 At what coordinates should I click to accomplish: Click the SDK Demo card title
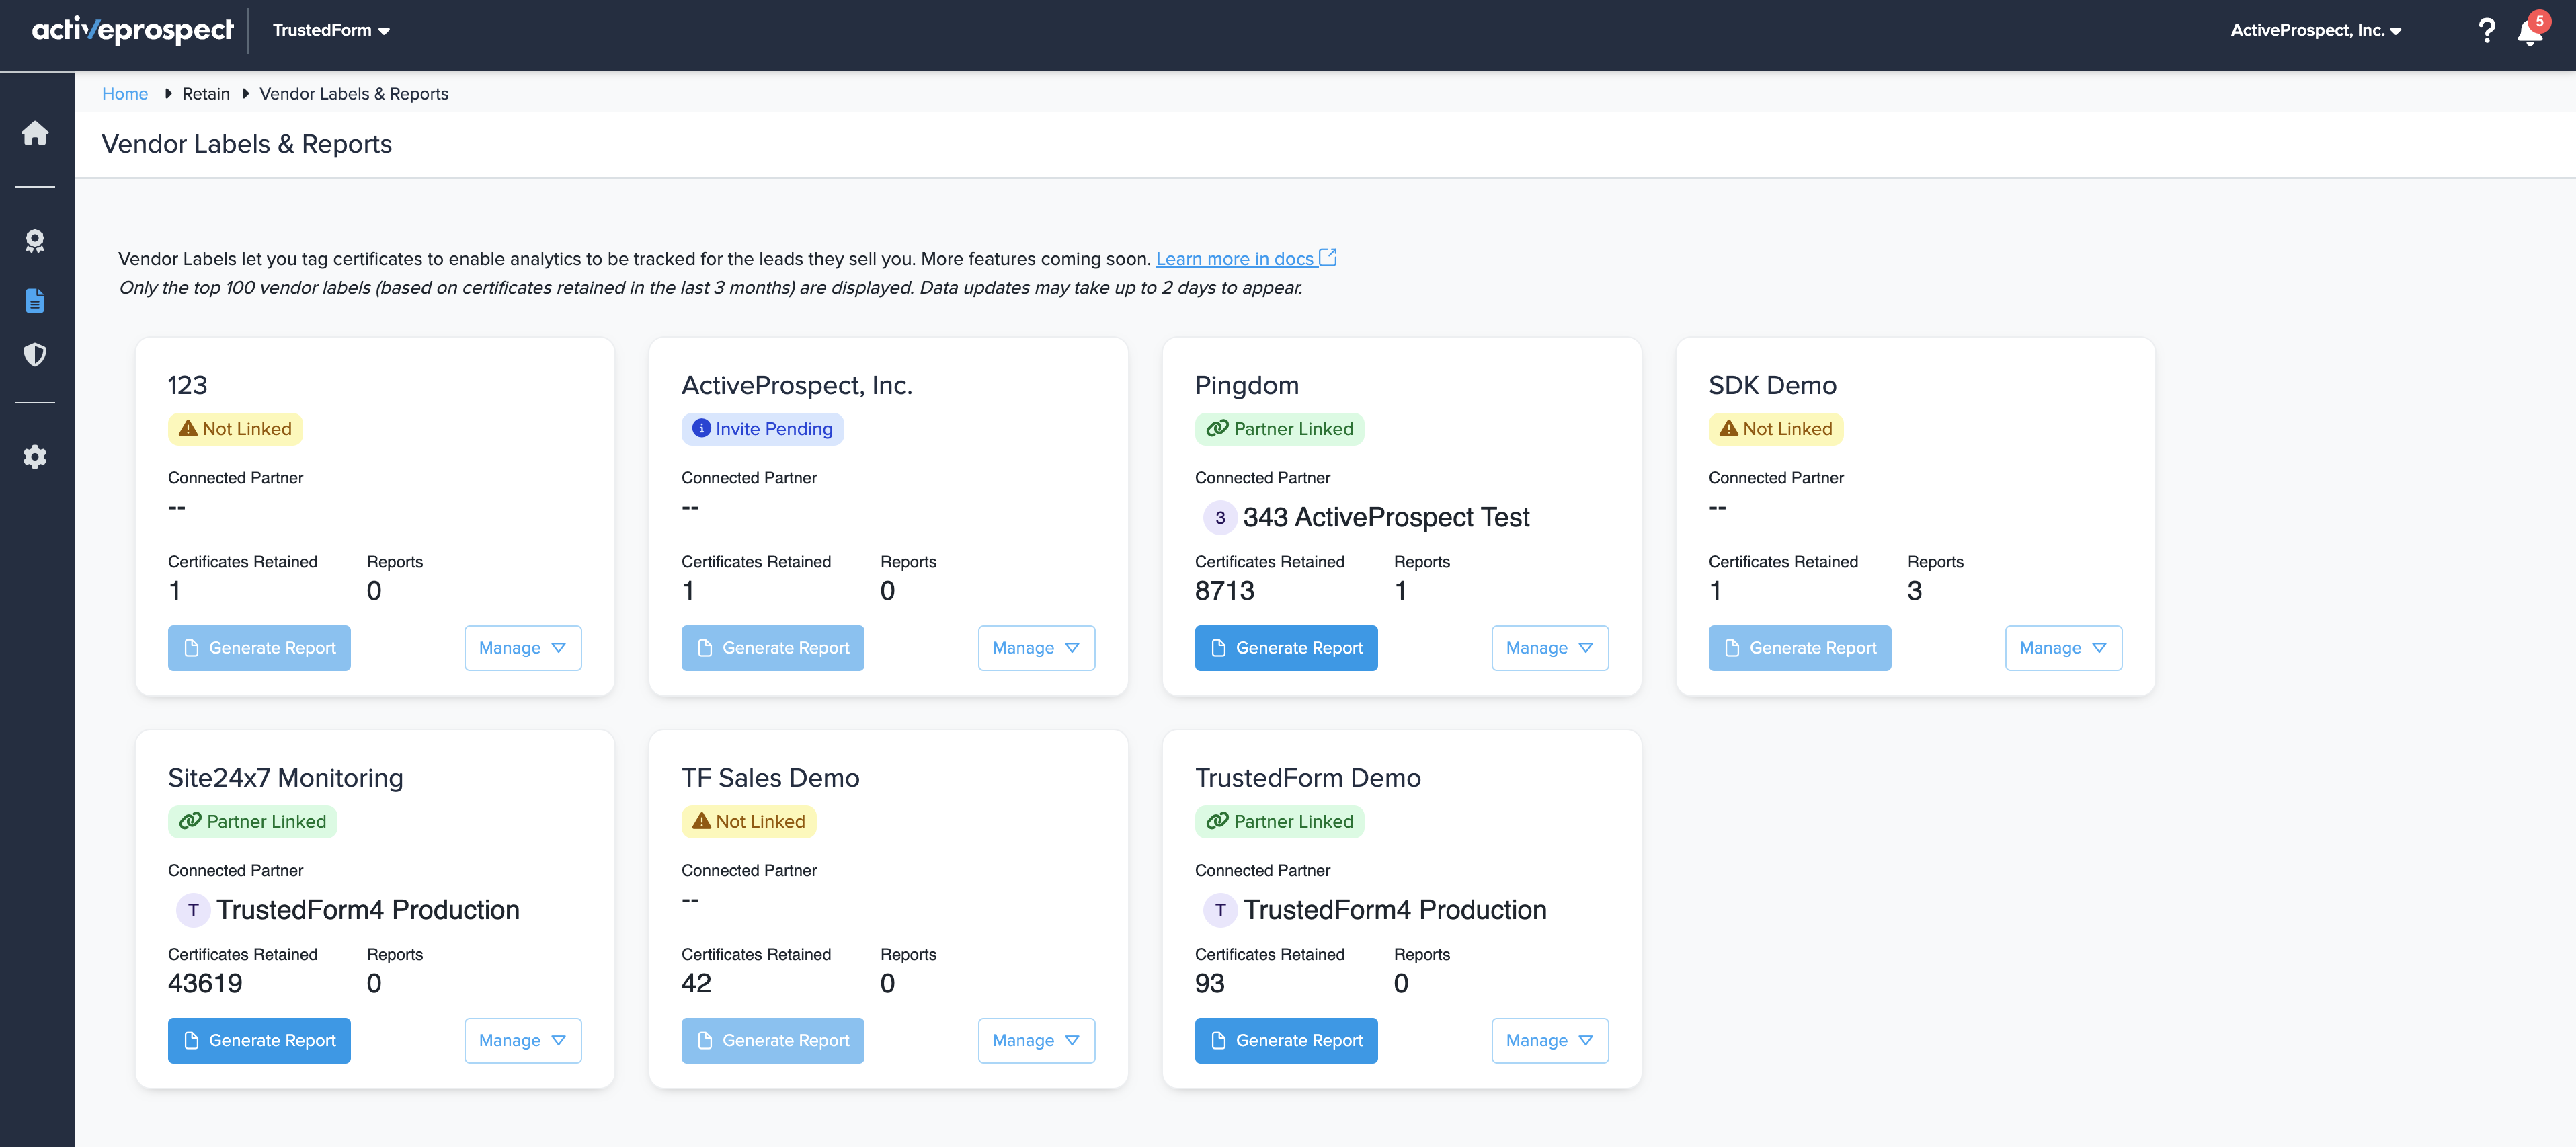[1773, 386]
